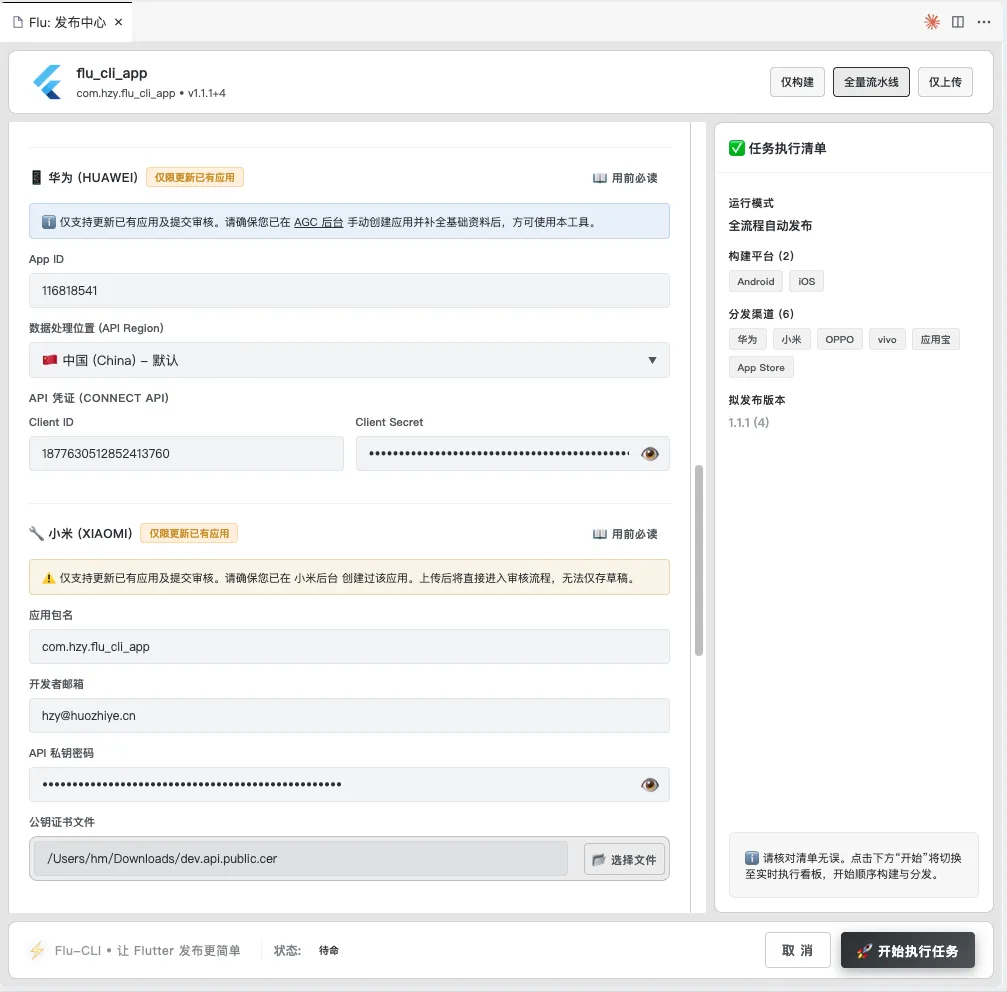
Task: Click the 公钥证书文件 path field
Action: pyautogui.click(x=301, y=858)
